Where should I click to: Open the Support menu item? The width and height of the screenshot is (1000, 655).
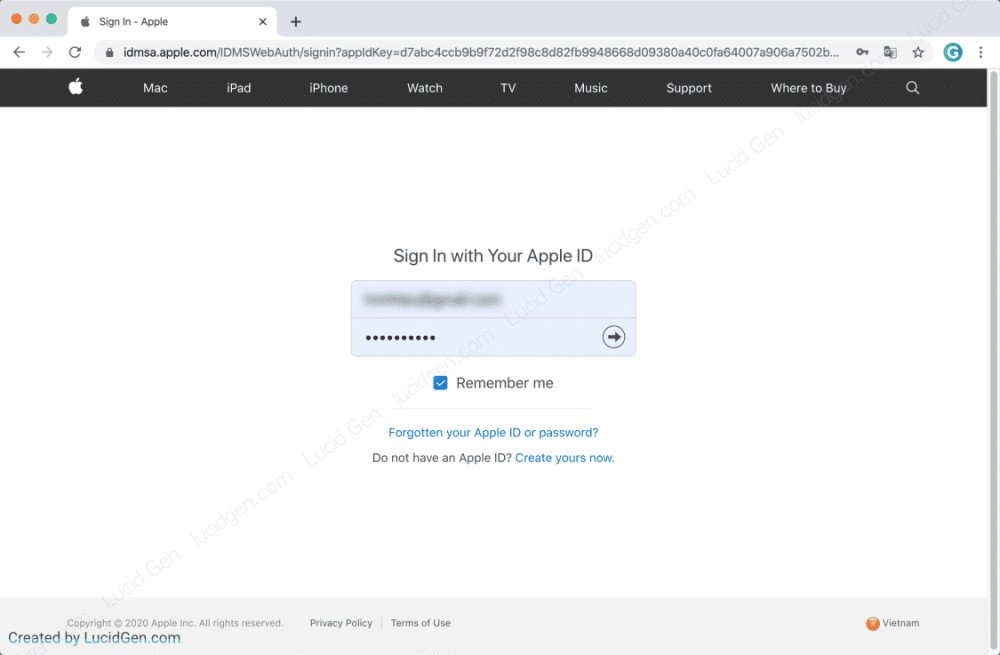689,88
